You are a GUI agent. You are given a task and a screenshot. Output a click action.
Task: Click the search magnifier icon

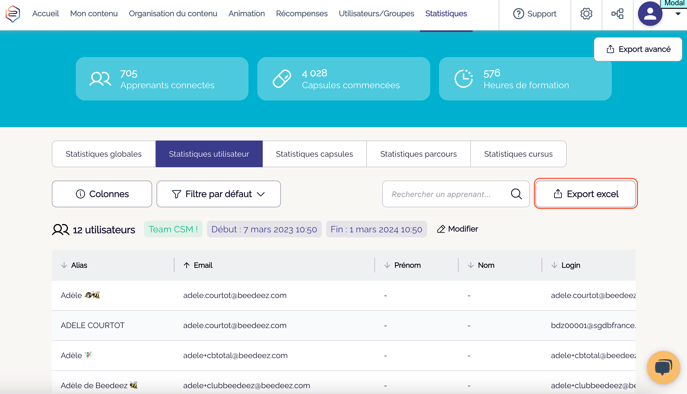516,194
